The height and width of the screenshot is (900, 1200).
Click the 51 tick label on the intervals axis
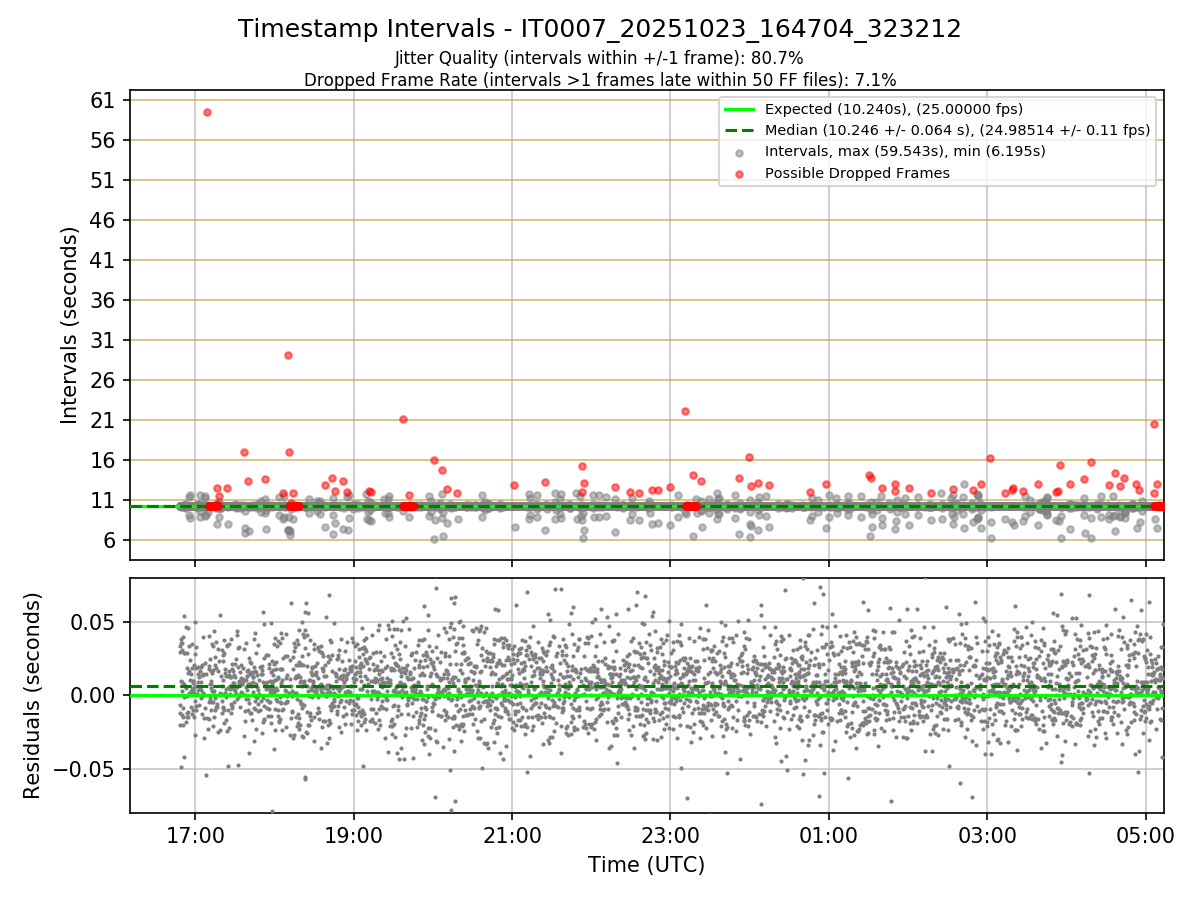click(105, 180)
